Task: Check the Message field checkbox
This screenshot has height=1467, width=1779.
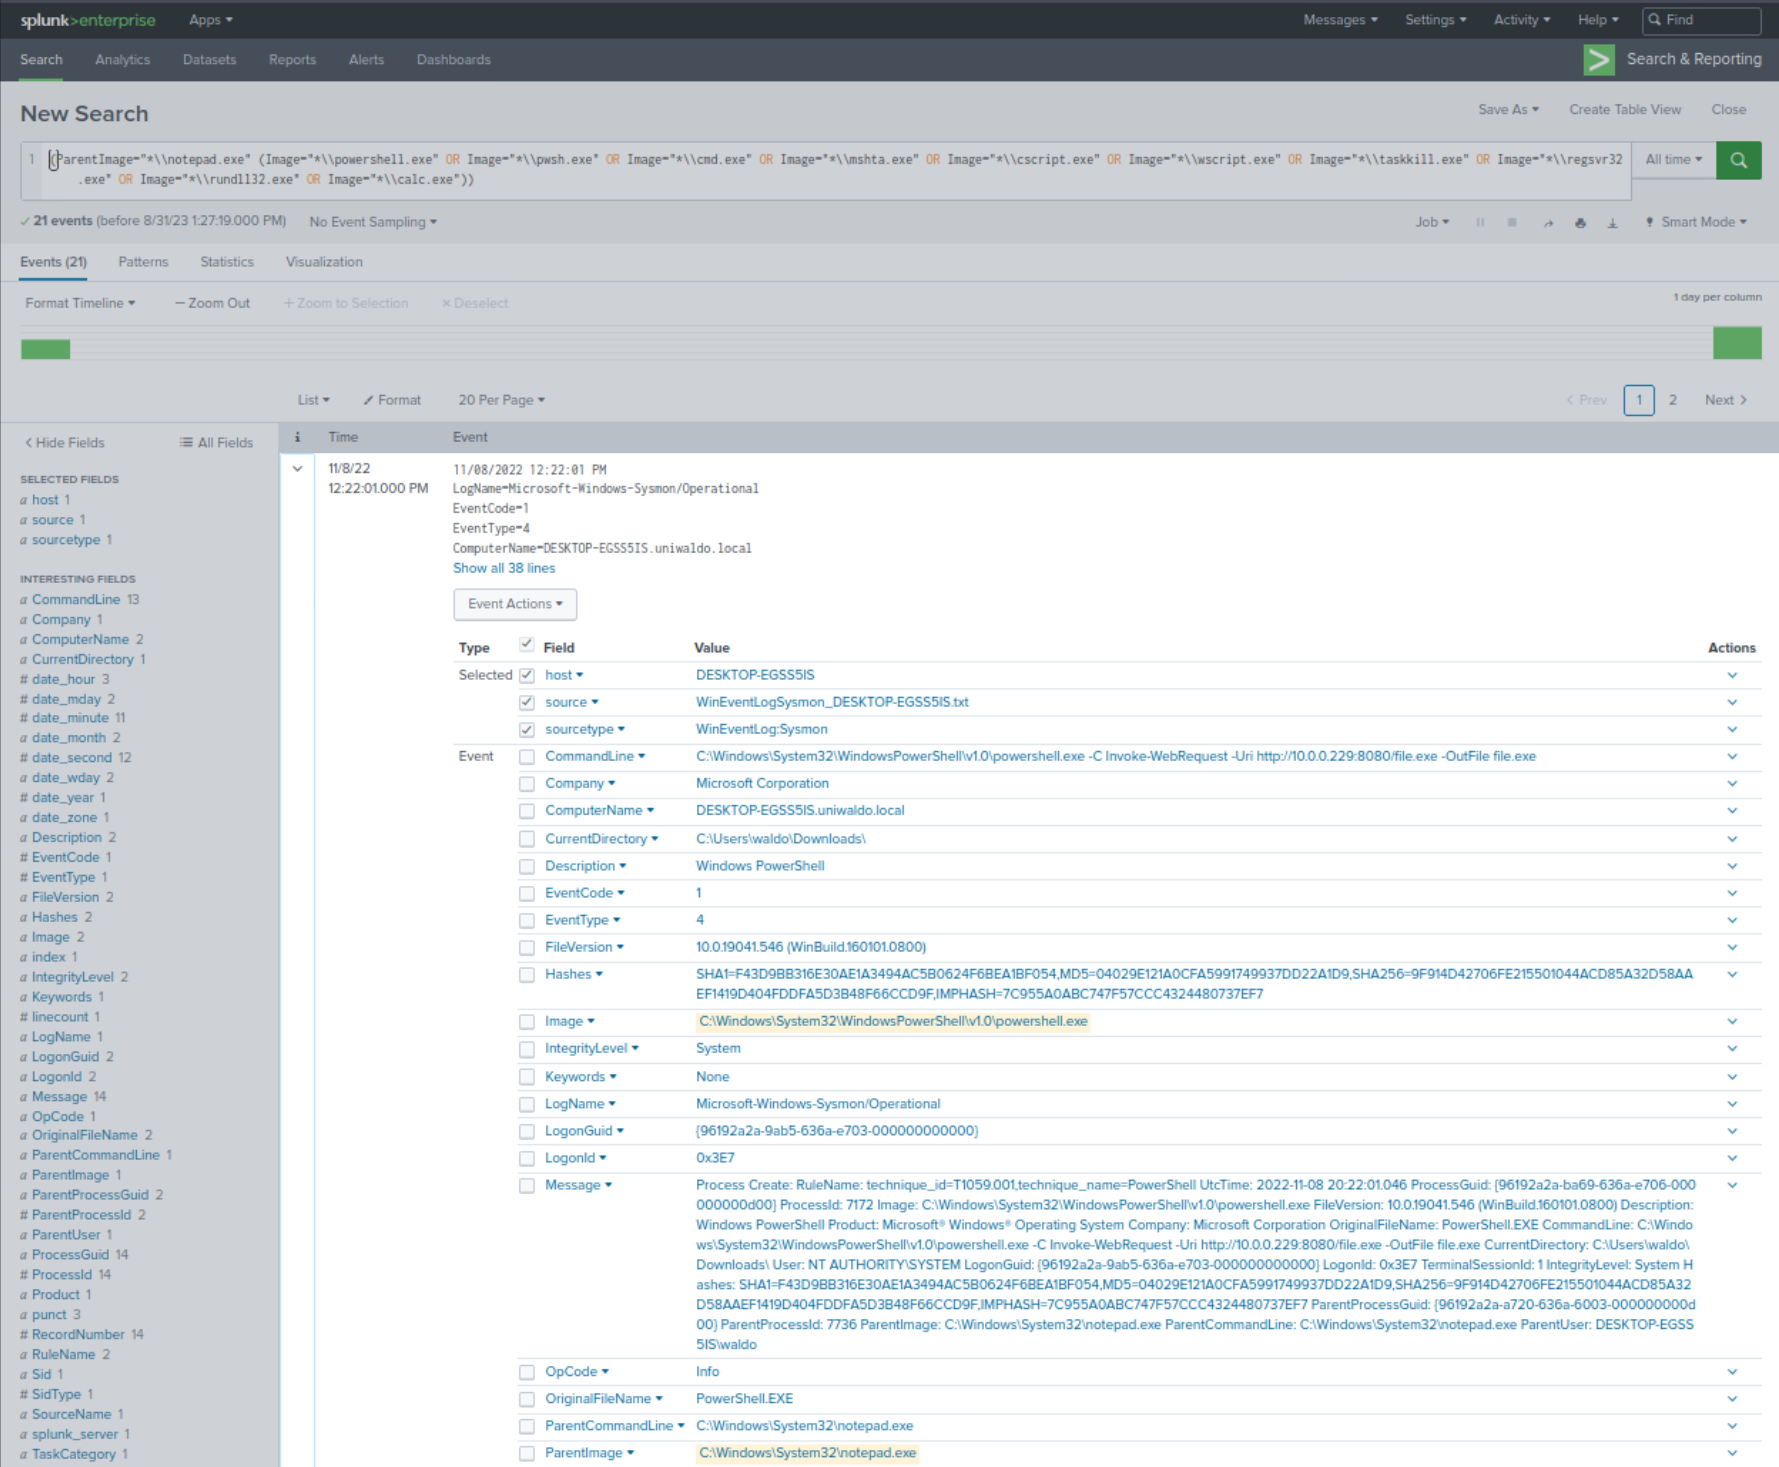Action: [x=526, y=1186]
